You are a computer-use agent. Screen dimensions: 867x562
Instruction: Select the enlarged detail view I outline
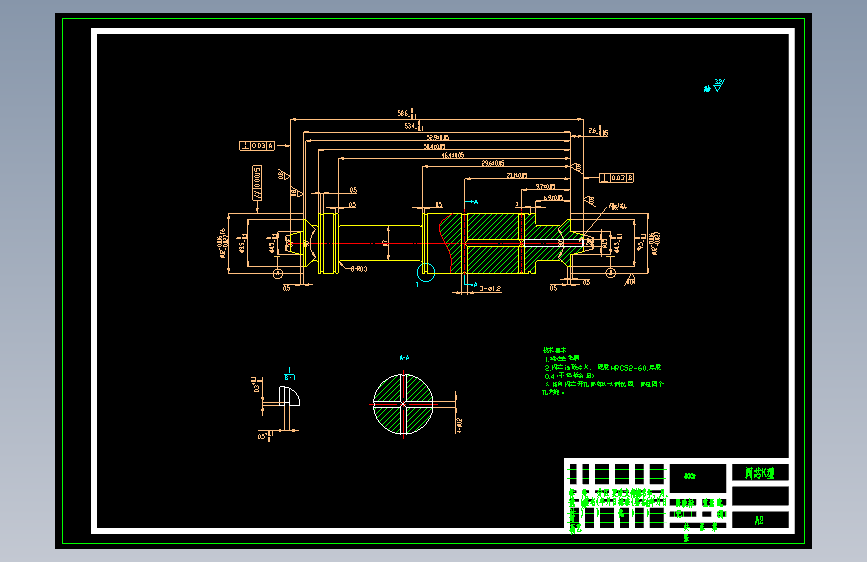pyautogui.click(x=289, y=396)
